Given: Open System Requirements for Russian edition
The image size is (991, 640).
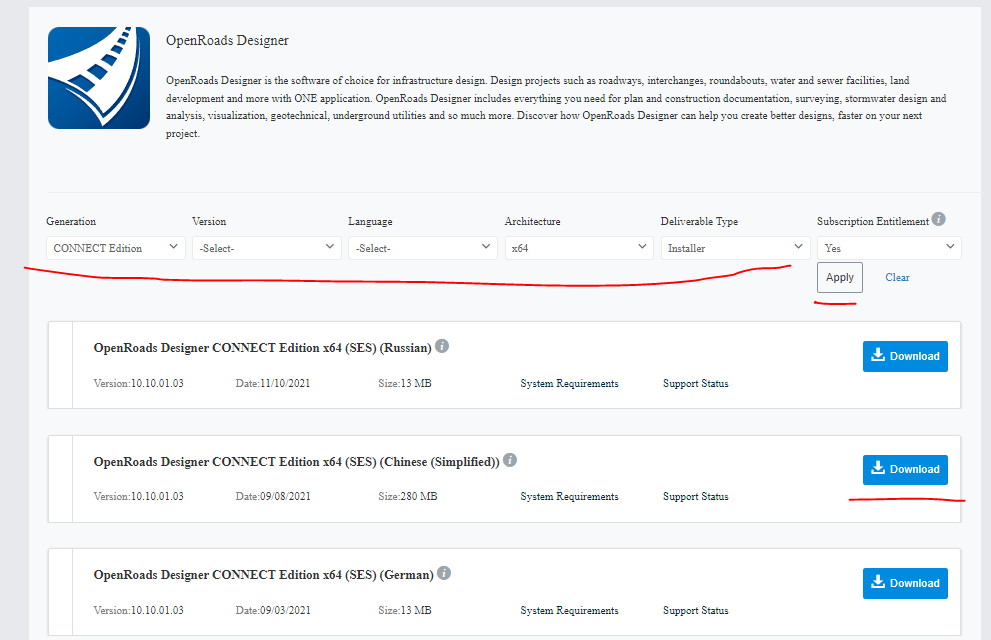Looking at the screenshot, I should pos(569,383).
